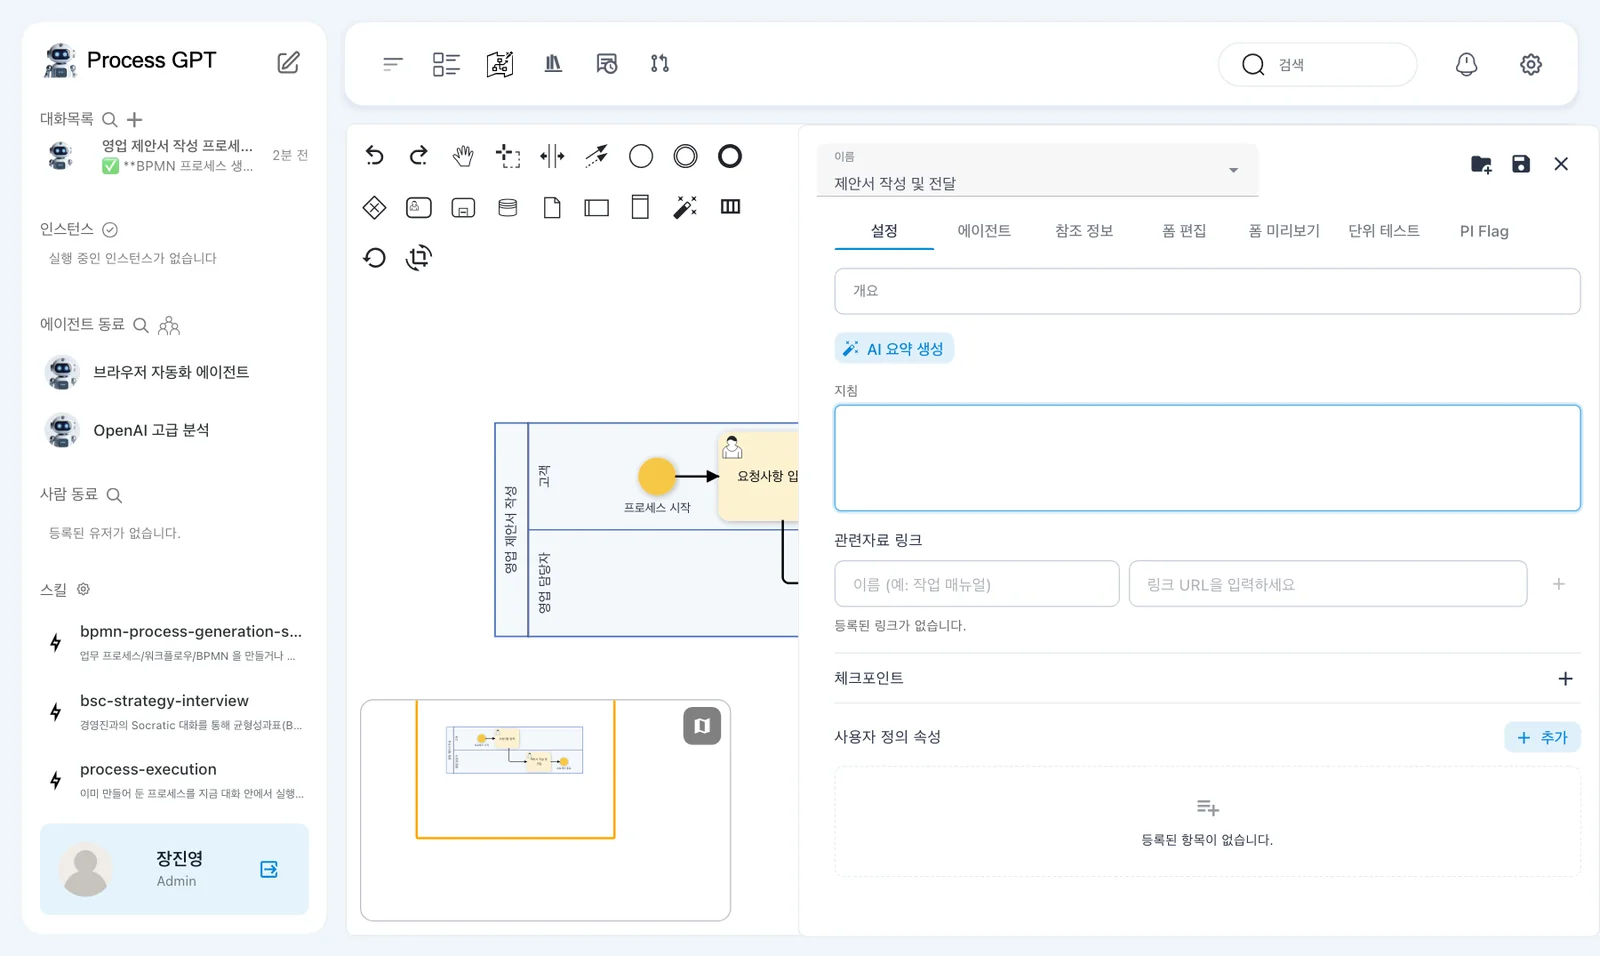Select the lasso selection tool

508,156
